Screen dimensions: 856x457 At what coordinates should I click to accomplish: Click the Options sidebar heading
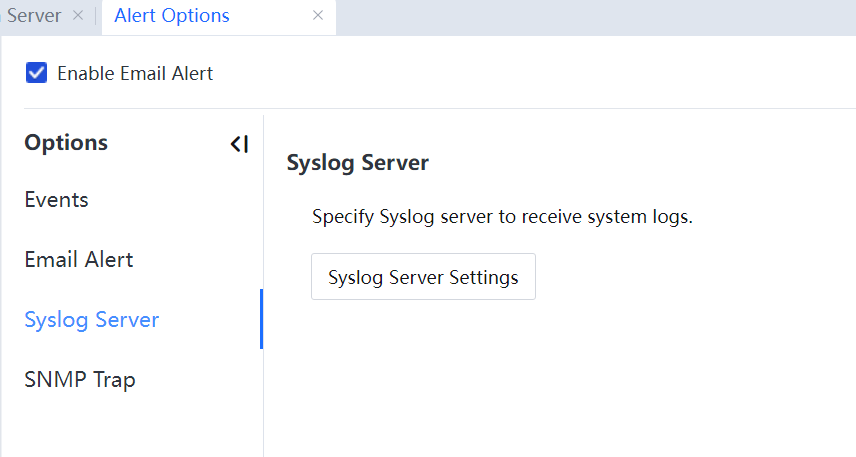click(x=66, y=143)
